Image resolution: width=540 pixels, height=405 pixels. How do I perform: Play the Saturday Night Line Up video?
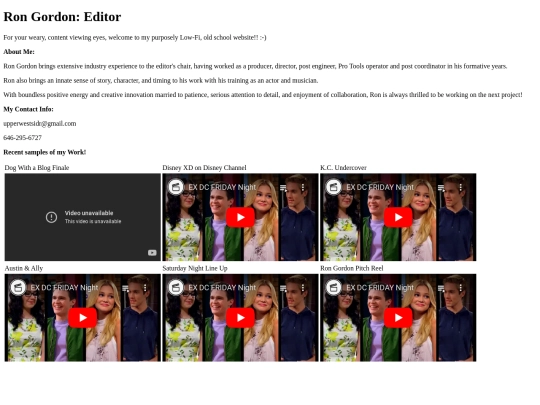240,318
